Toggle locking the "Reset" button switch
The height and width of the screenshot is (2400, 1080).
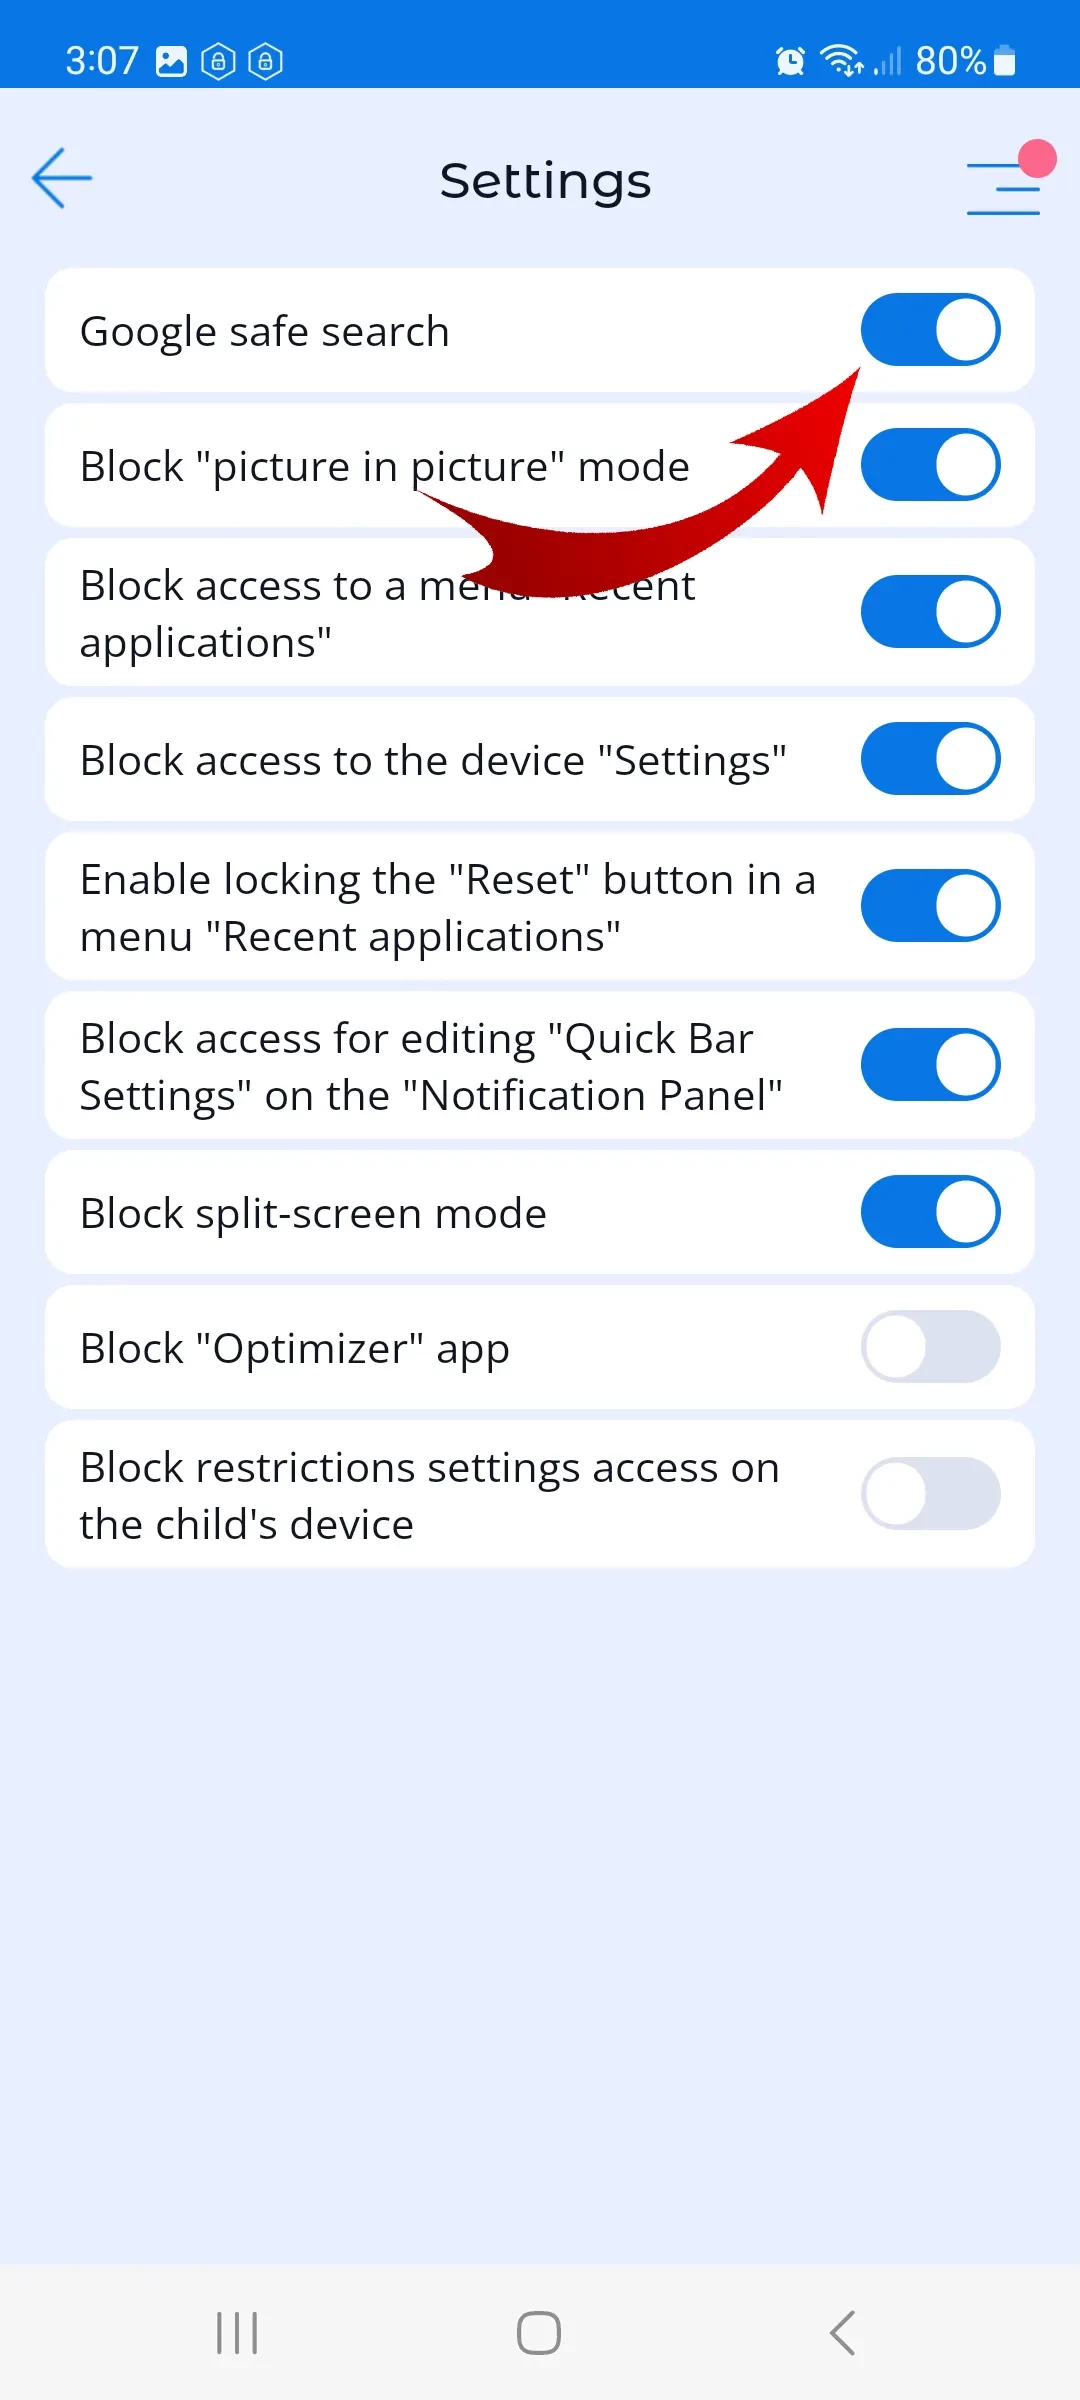[x=930, y=906]
